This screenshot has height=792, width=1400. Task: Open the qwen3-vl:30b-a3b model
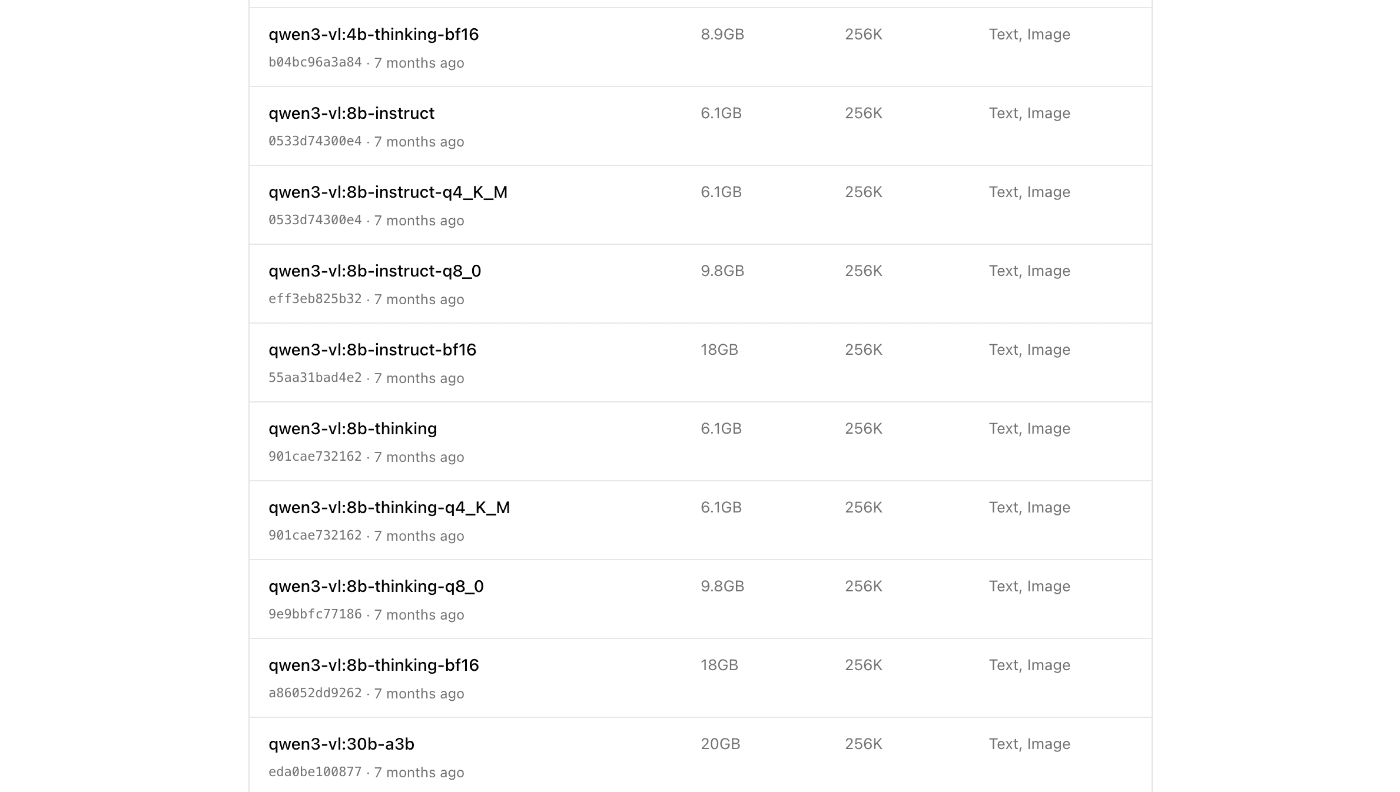click(x=341, y=745)
